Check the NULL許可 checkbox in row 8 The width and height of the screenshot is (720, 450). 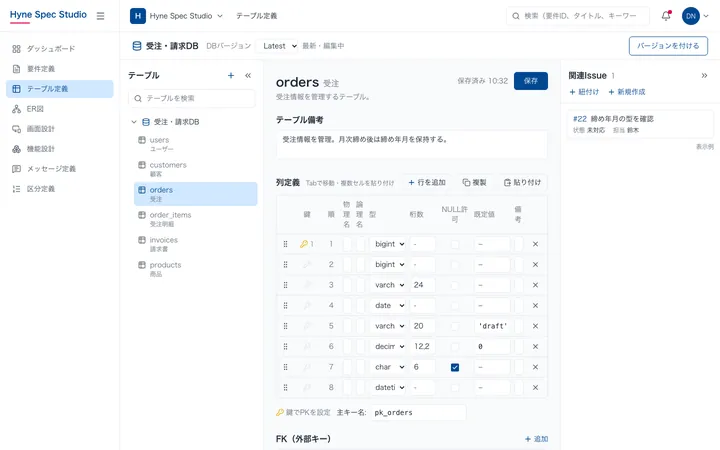coord(455,388)
